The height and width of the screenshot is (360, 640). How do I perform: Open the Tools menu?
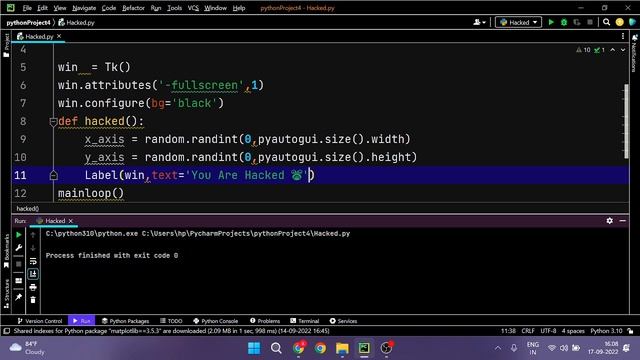[174, 8]
